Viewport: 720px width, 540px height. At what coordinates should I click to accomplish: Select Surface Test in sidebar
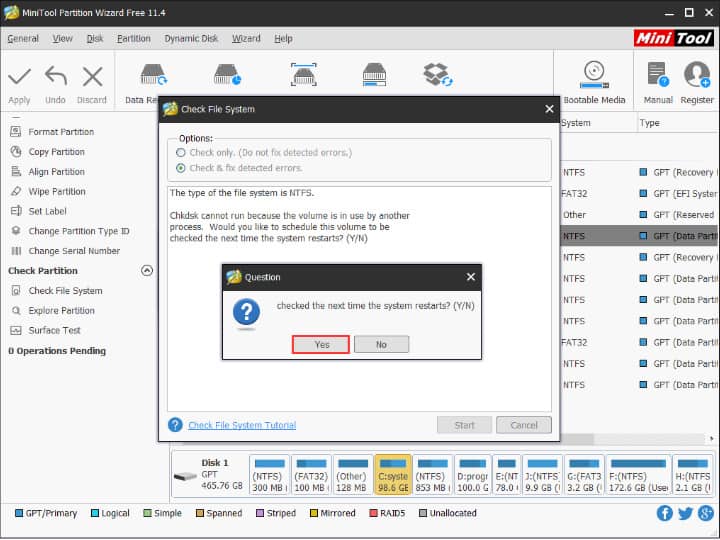[x=54, y=330]
